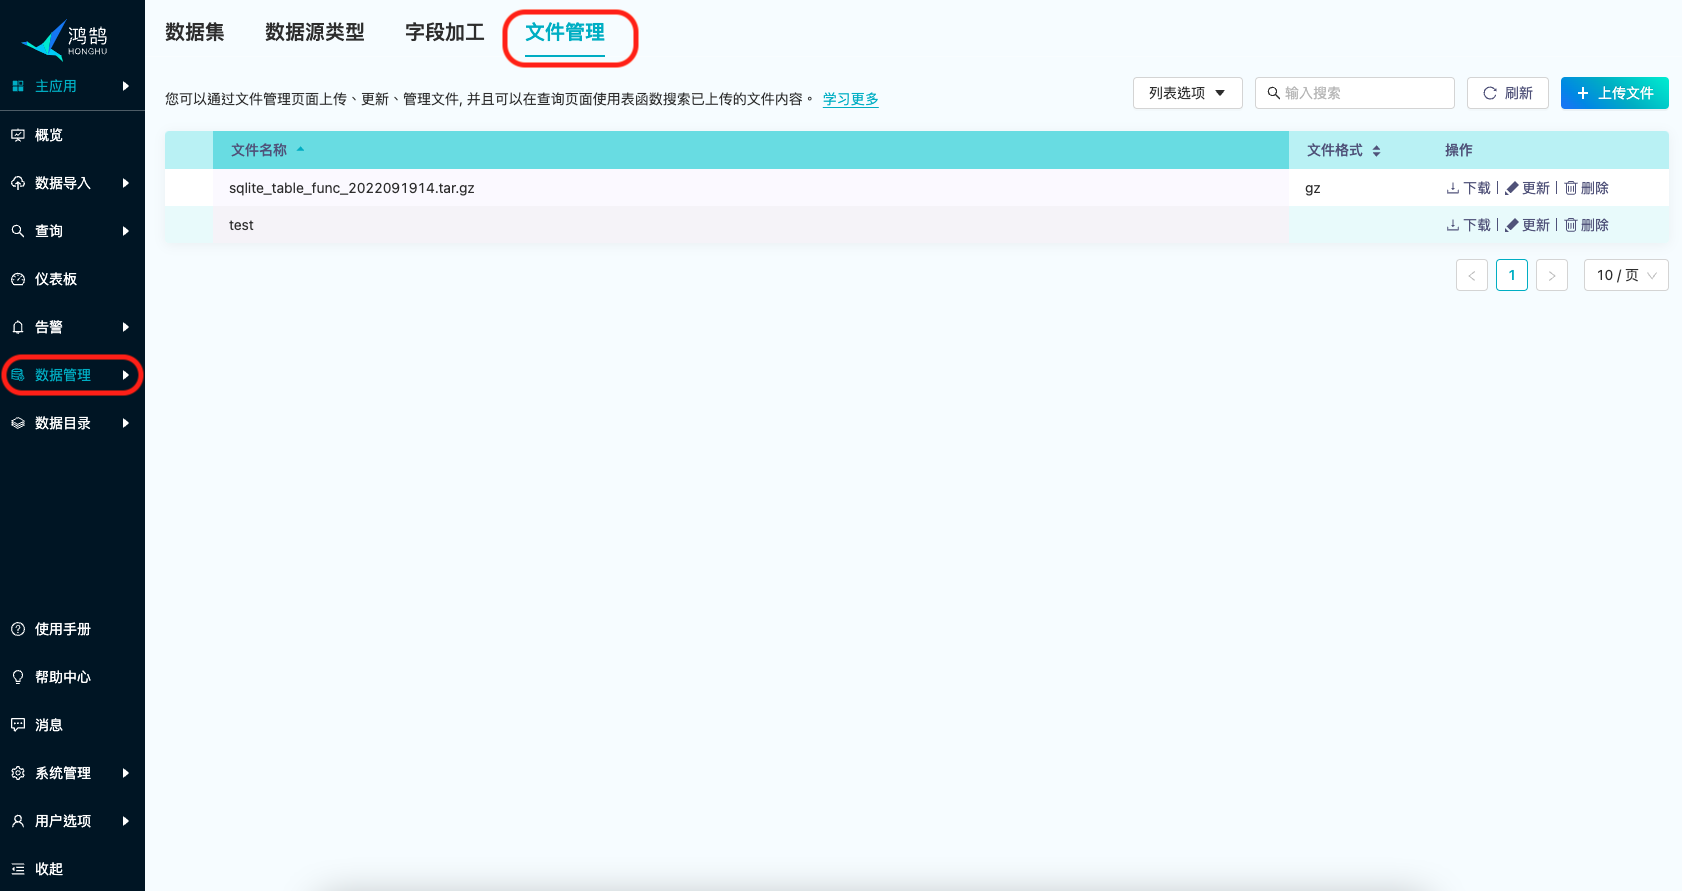The height and width of the screenshot is (891, 1682).
Task: Switch to the 数据集 tab
Action: pyautogui.click(x=195, y=32)
